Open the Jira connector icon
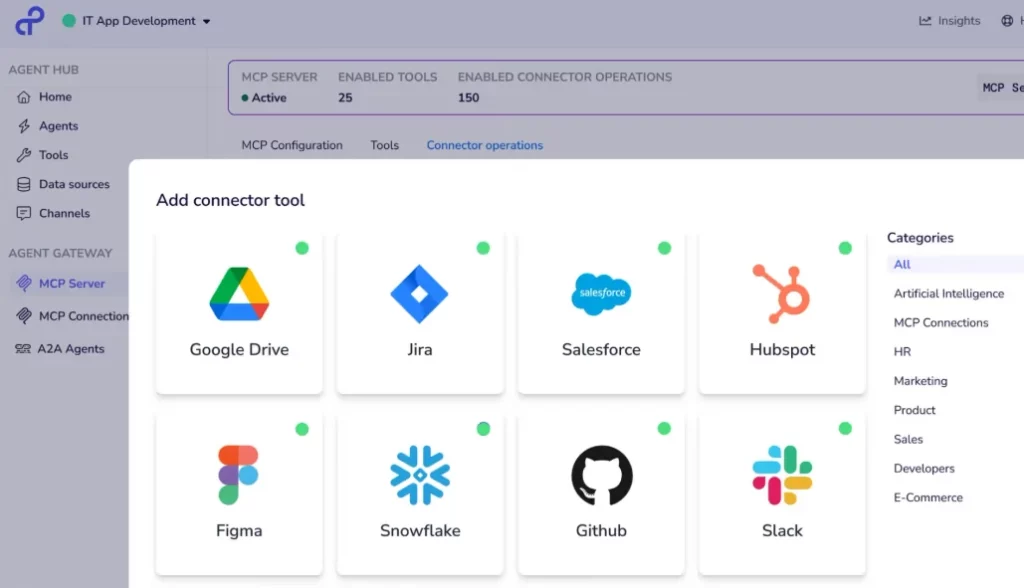Image resolution: width=1024 pixels, height=588 pixels. click(420, 293)
